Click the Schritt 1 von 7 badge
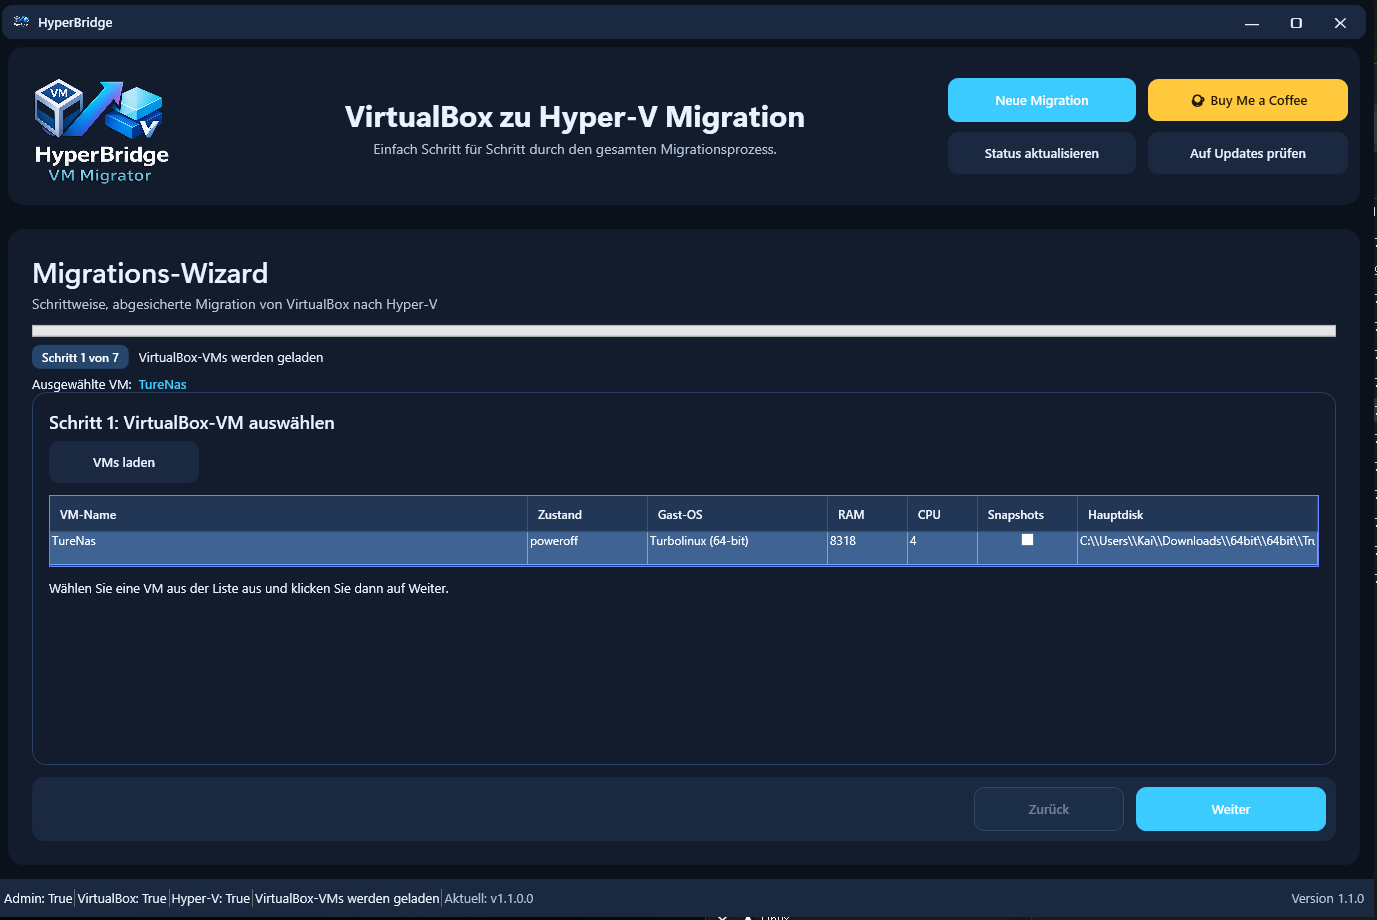The height and width of the screenshot is (920, 1377). click(80, 357)
